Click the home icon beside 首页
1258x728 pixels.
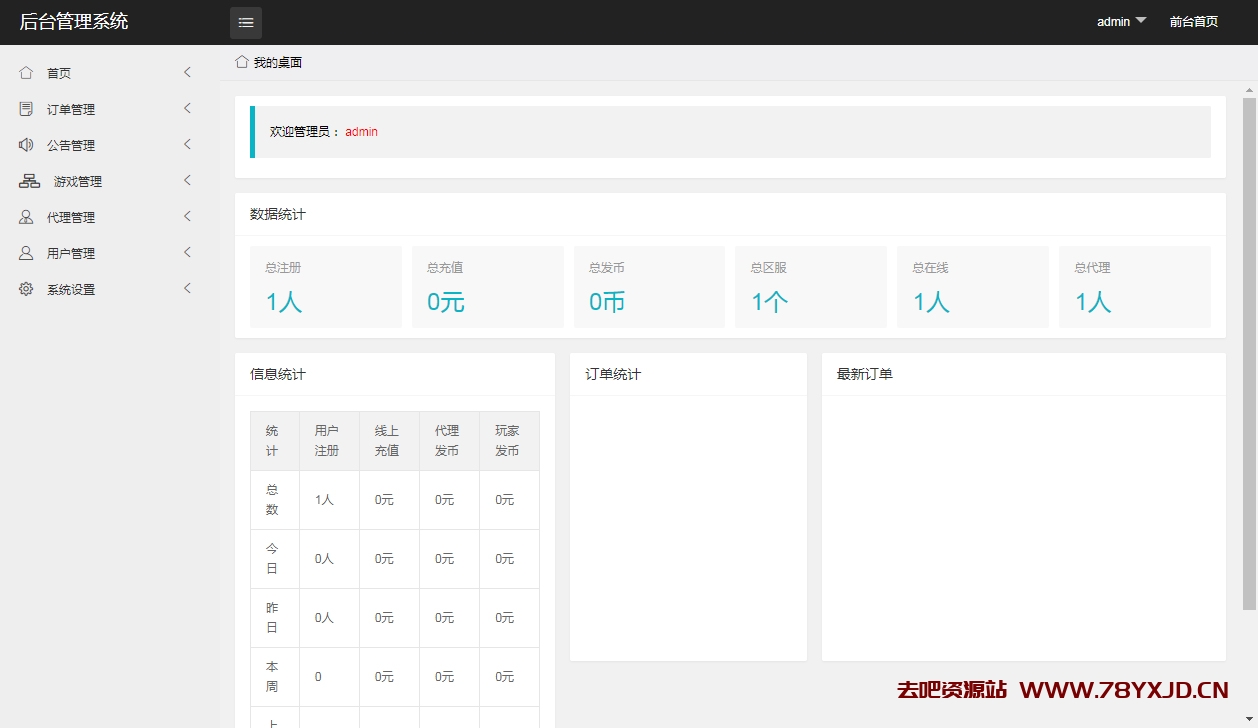[26, 73]
